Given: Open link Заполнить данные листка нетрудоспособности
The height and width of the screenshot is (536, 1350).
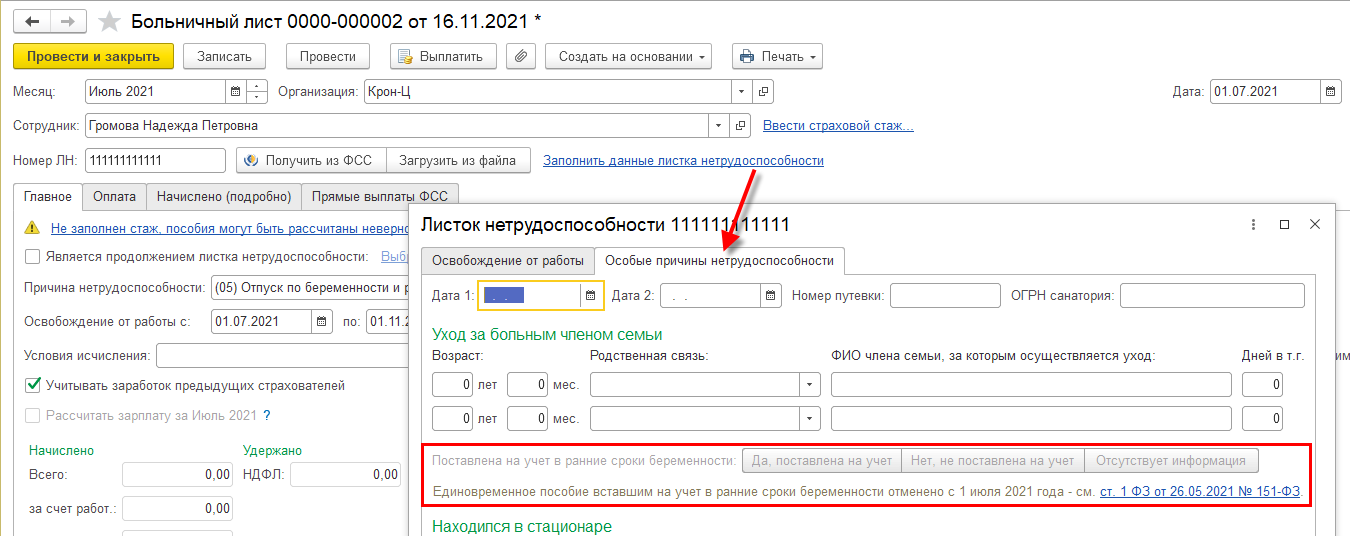Looking at the screenshot, I should click(x=683, y=160).
